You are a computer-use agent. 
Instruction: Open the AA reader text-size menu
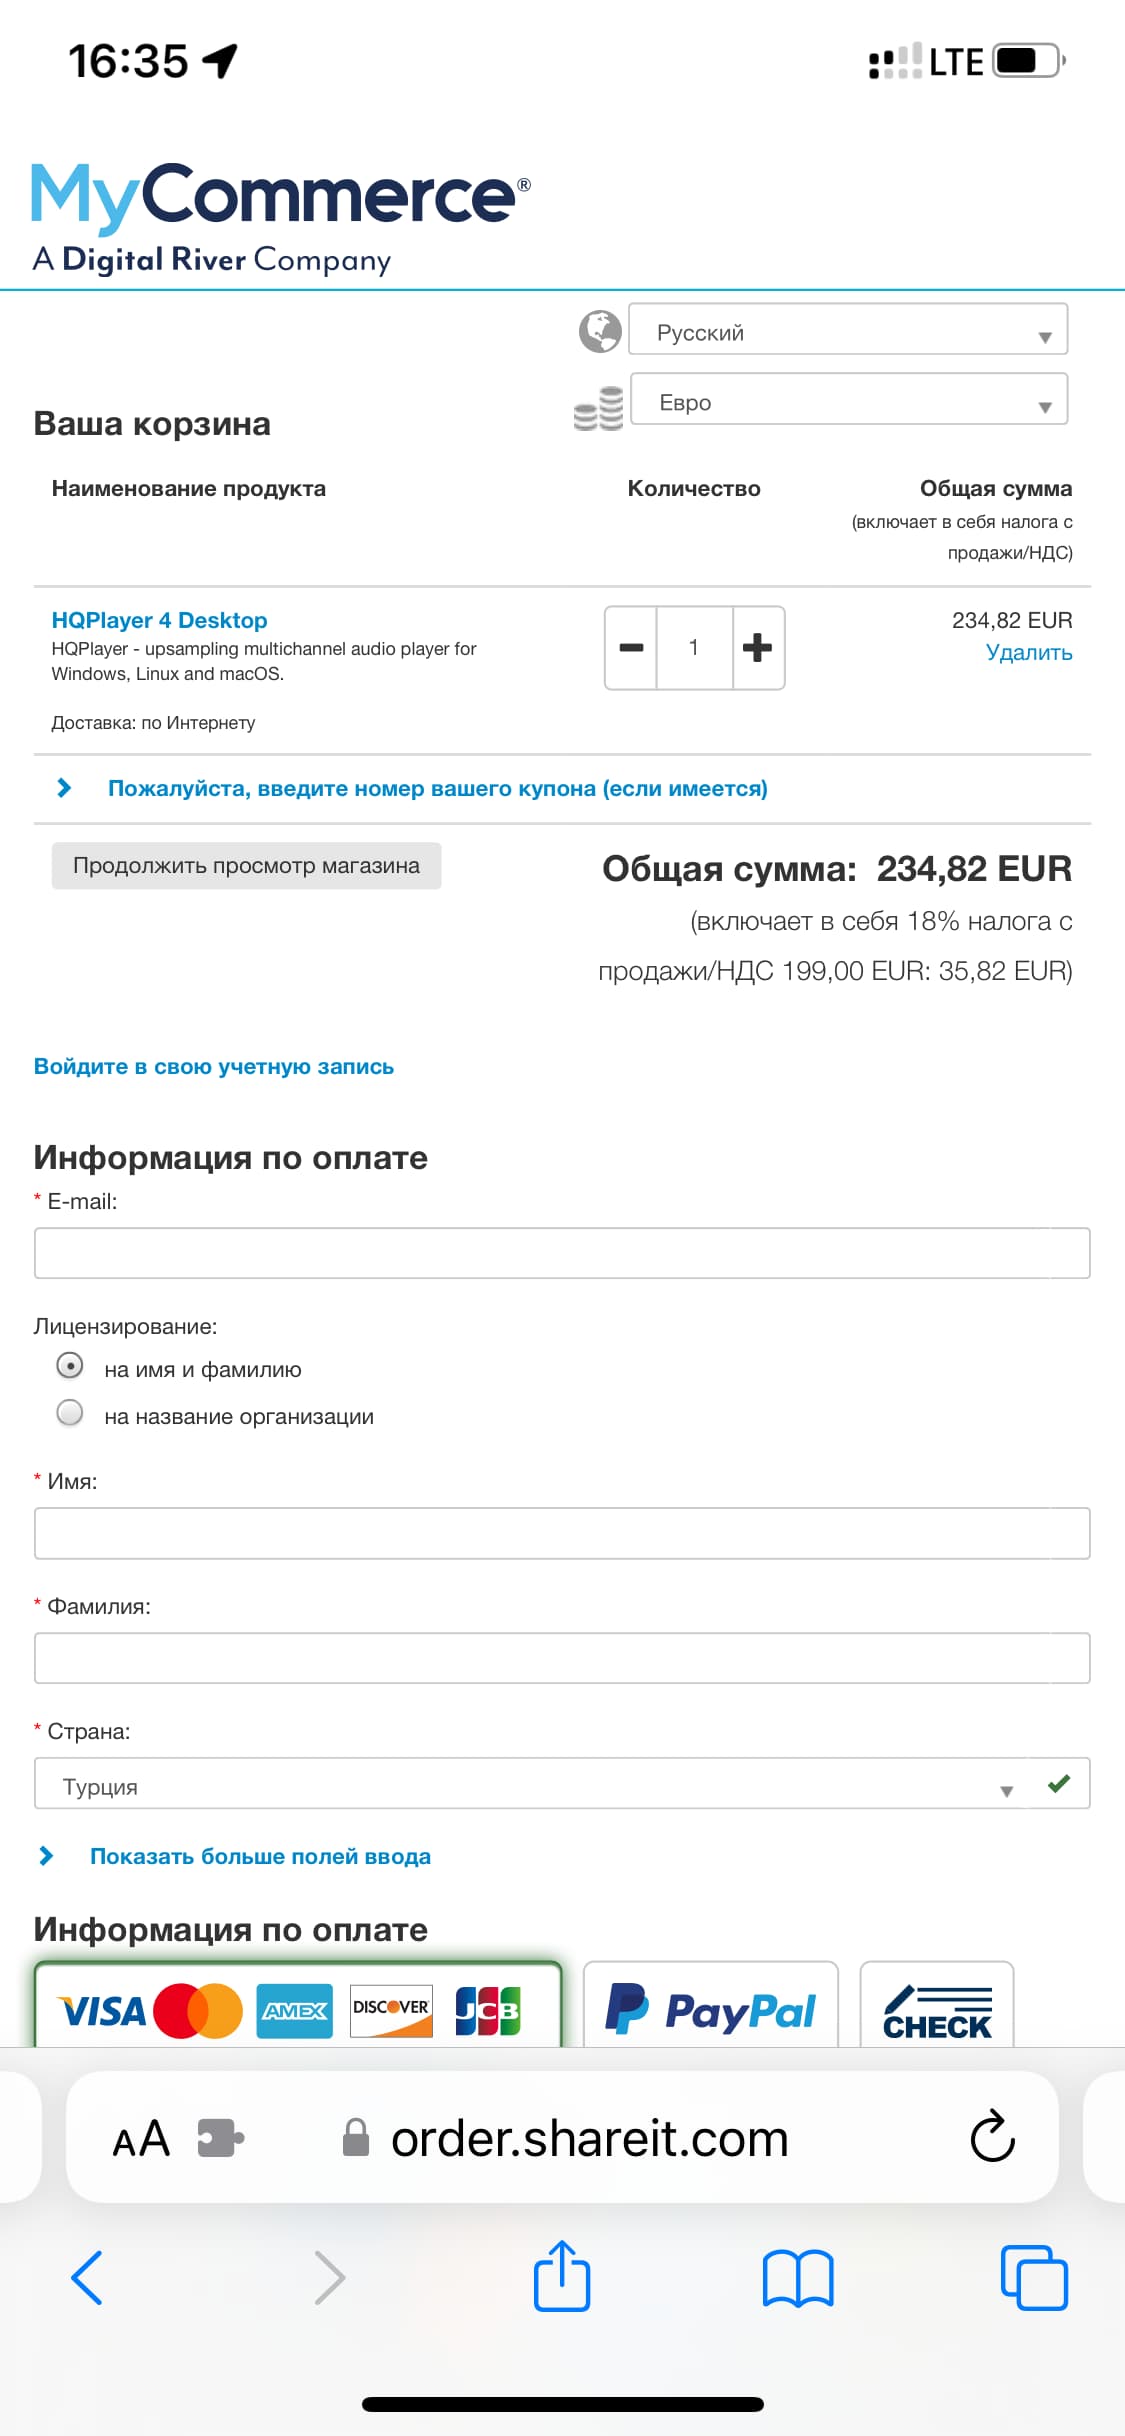[x=141, y=2139]
